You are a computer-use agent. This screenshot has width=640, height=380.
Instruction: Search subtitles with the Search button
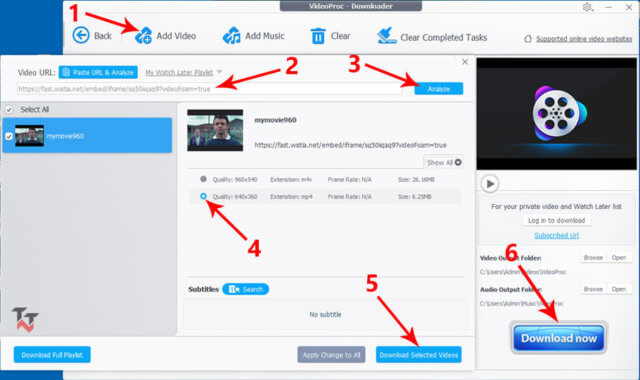coord(246,289)
